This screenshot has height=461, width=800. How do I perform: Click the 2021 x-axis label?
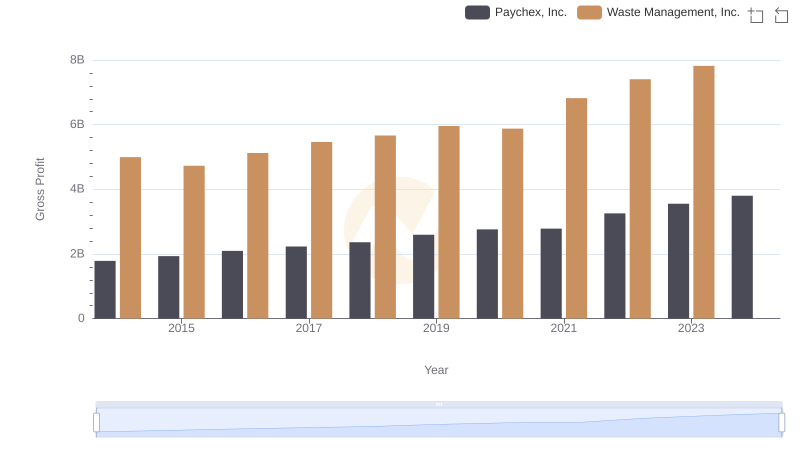pos(564,328)
